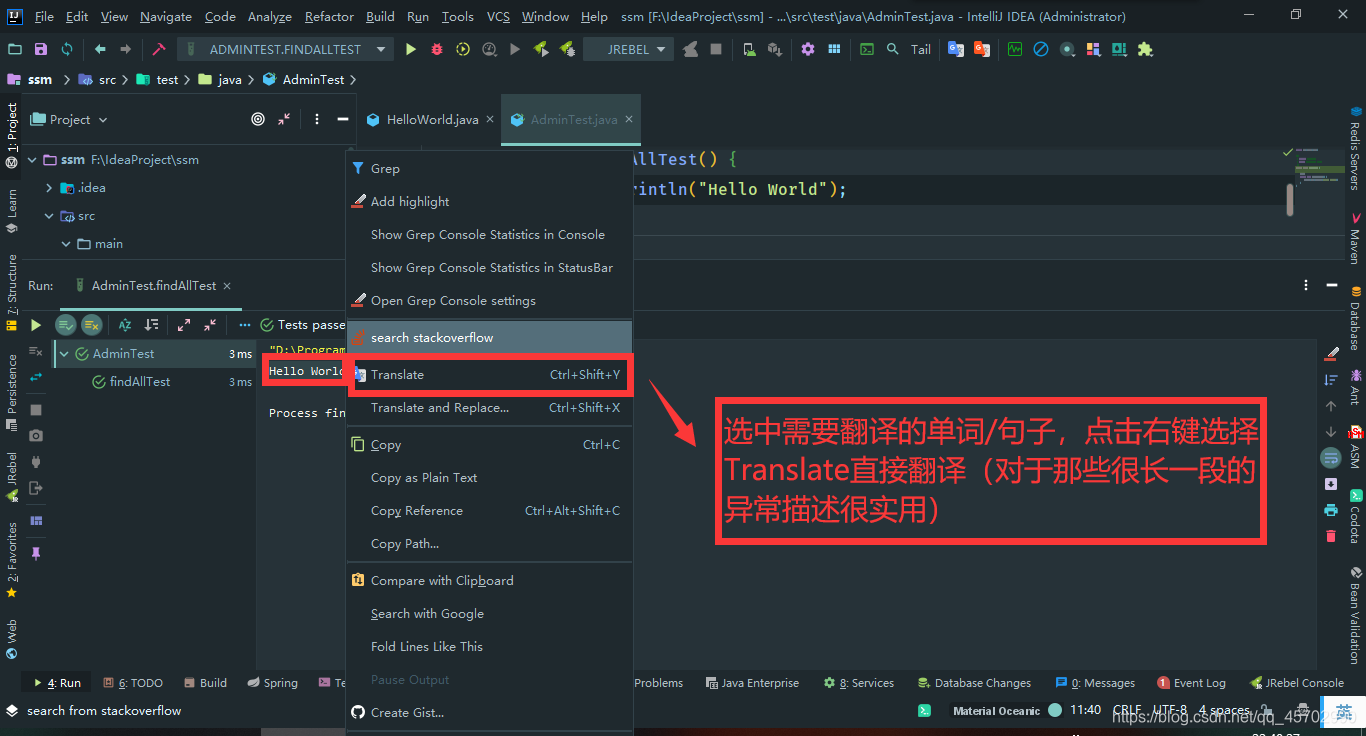Expand all test results in Run panel
The width and height of the screenshot is (1366, 736).
(x=184, y=325)
